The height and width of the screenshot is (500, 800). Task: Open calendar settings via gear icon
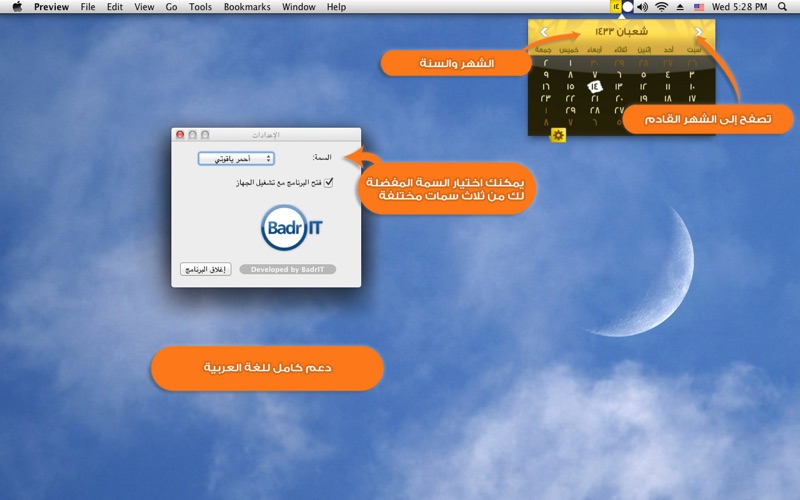click(x=558, y=135)
